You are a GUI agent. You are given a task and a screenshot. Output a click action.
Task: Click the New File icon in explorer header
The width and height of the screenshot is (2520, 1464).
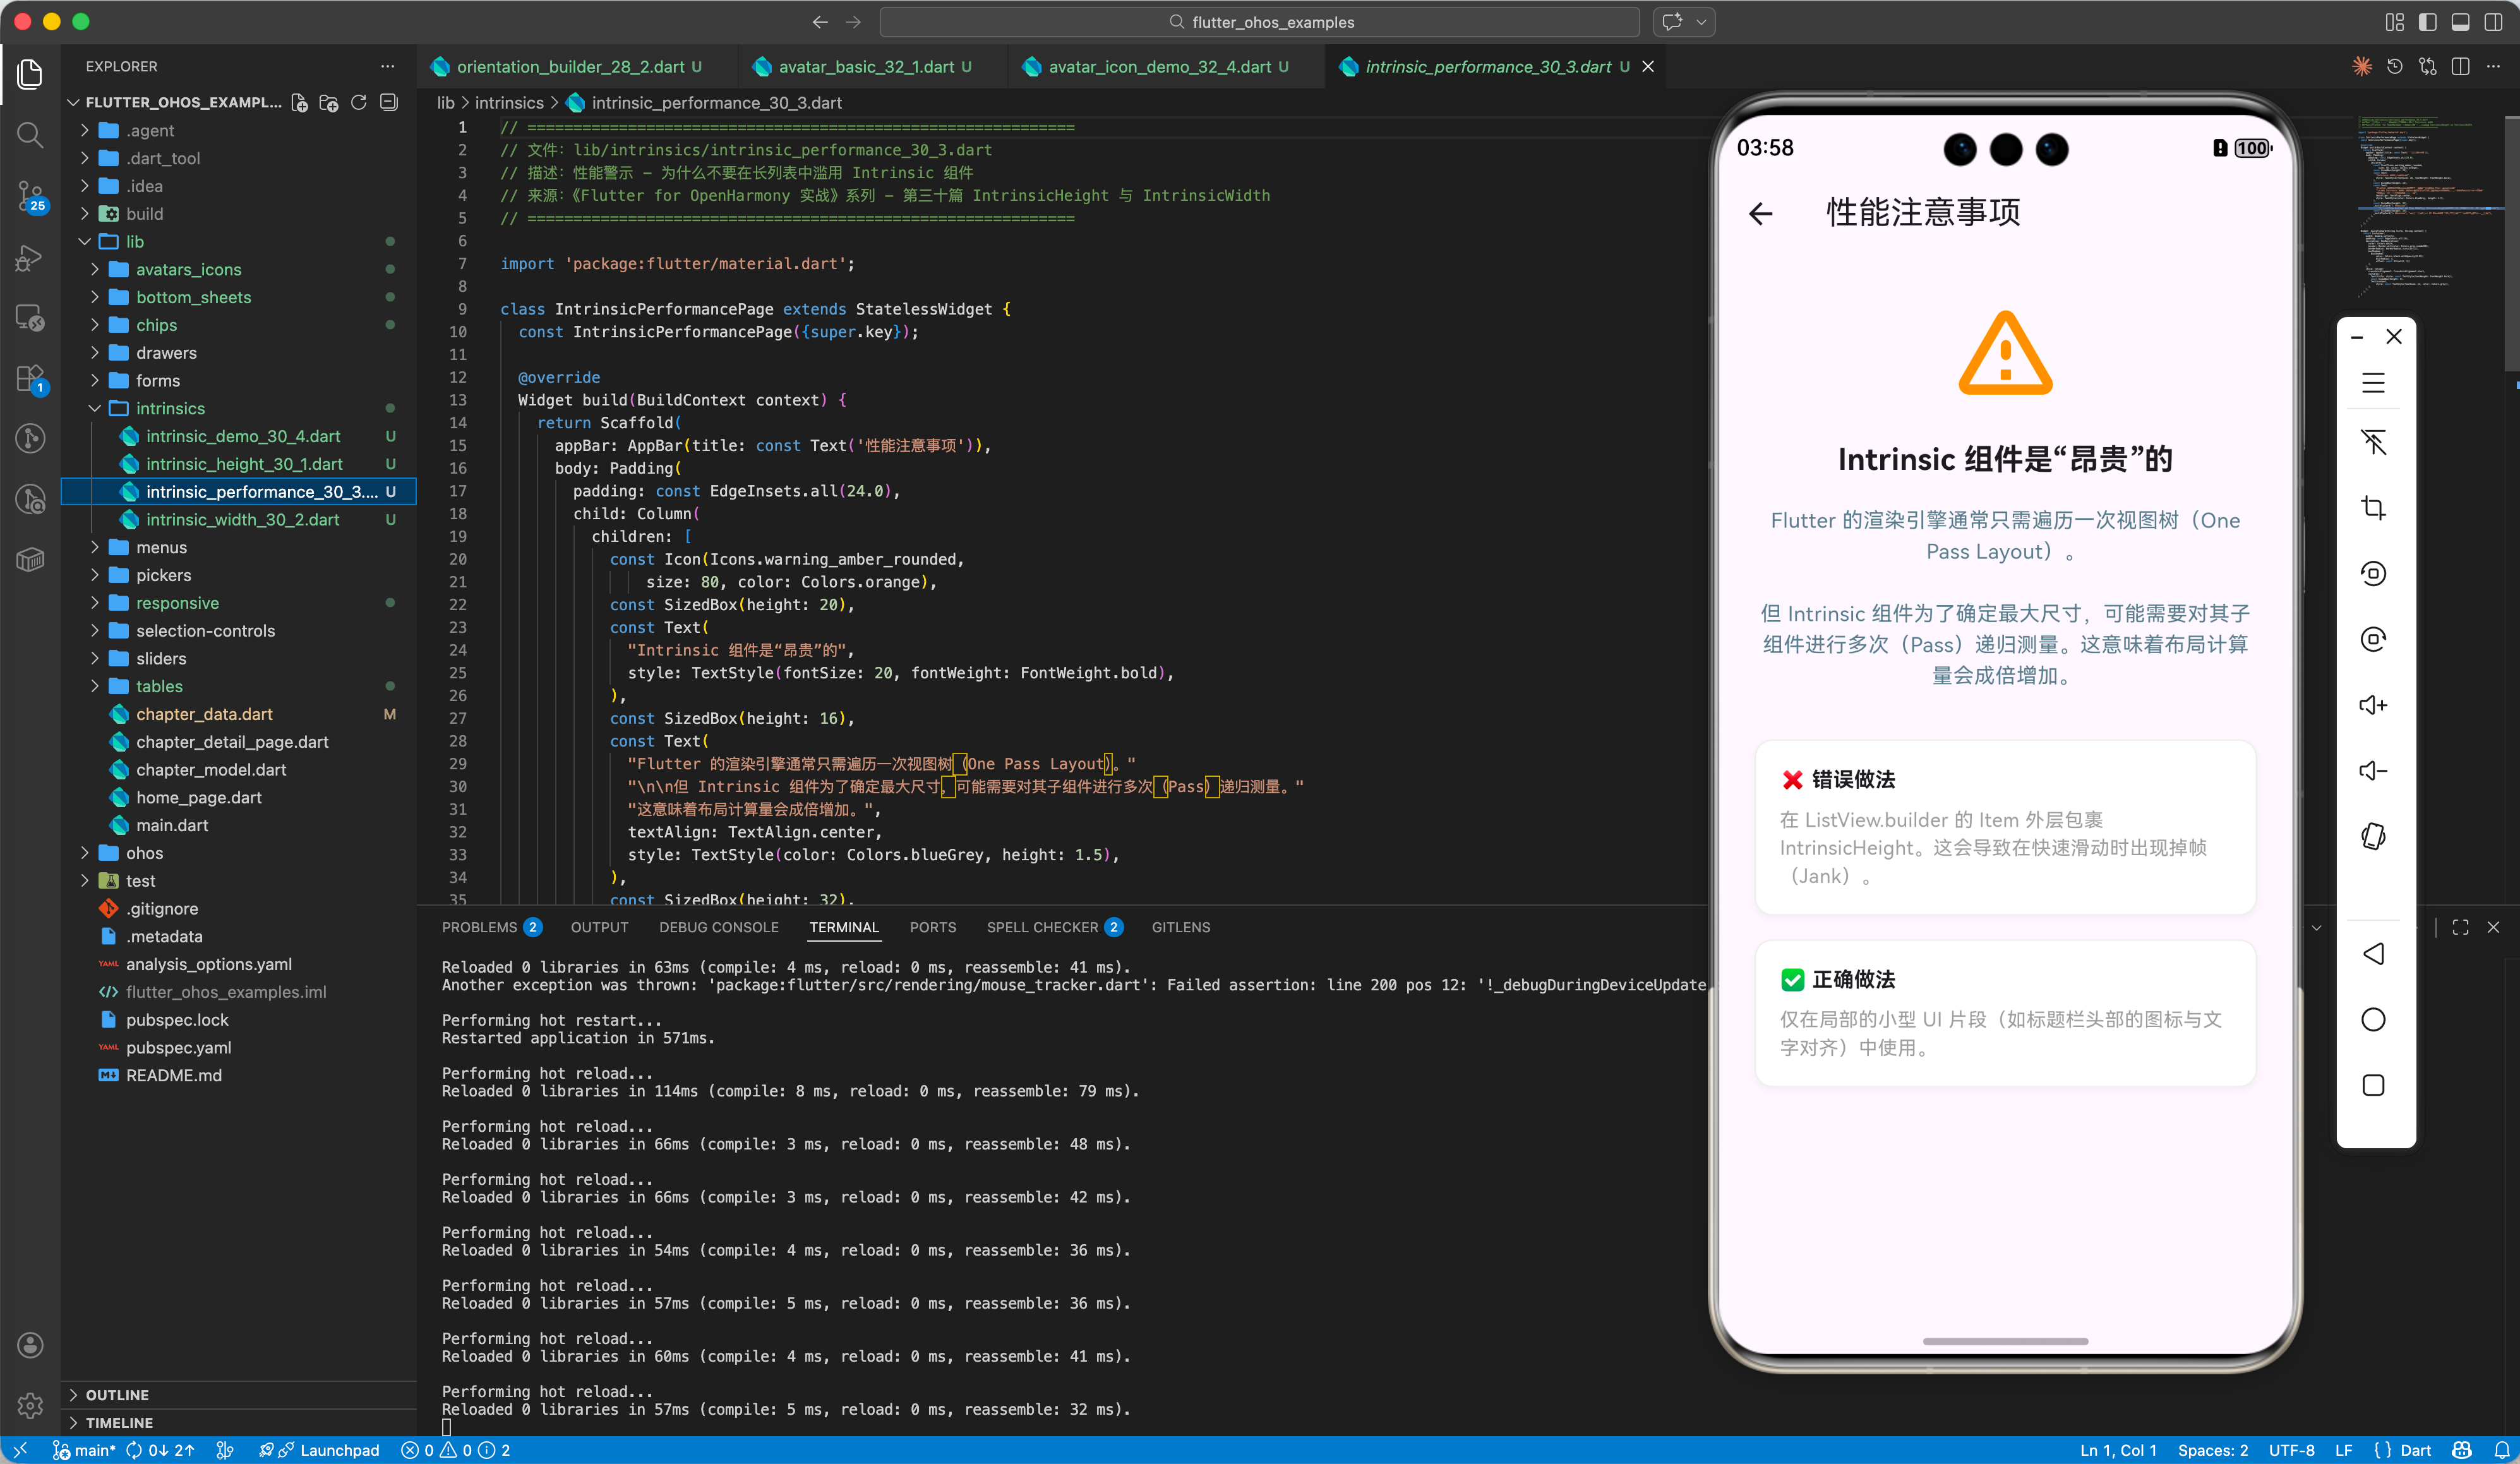tap(299, 102)
